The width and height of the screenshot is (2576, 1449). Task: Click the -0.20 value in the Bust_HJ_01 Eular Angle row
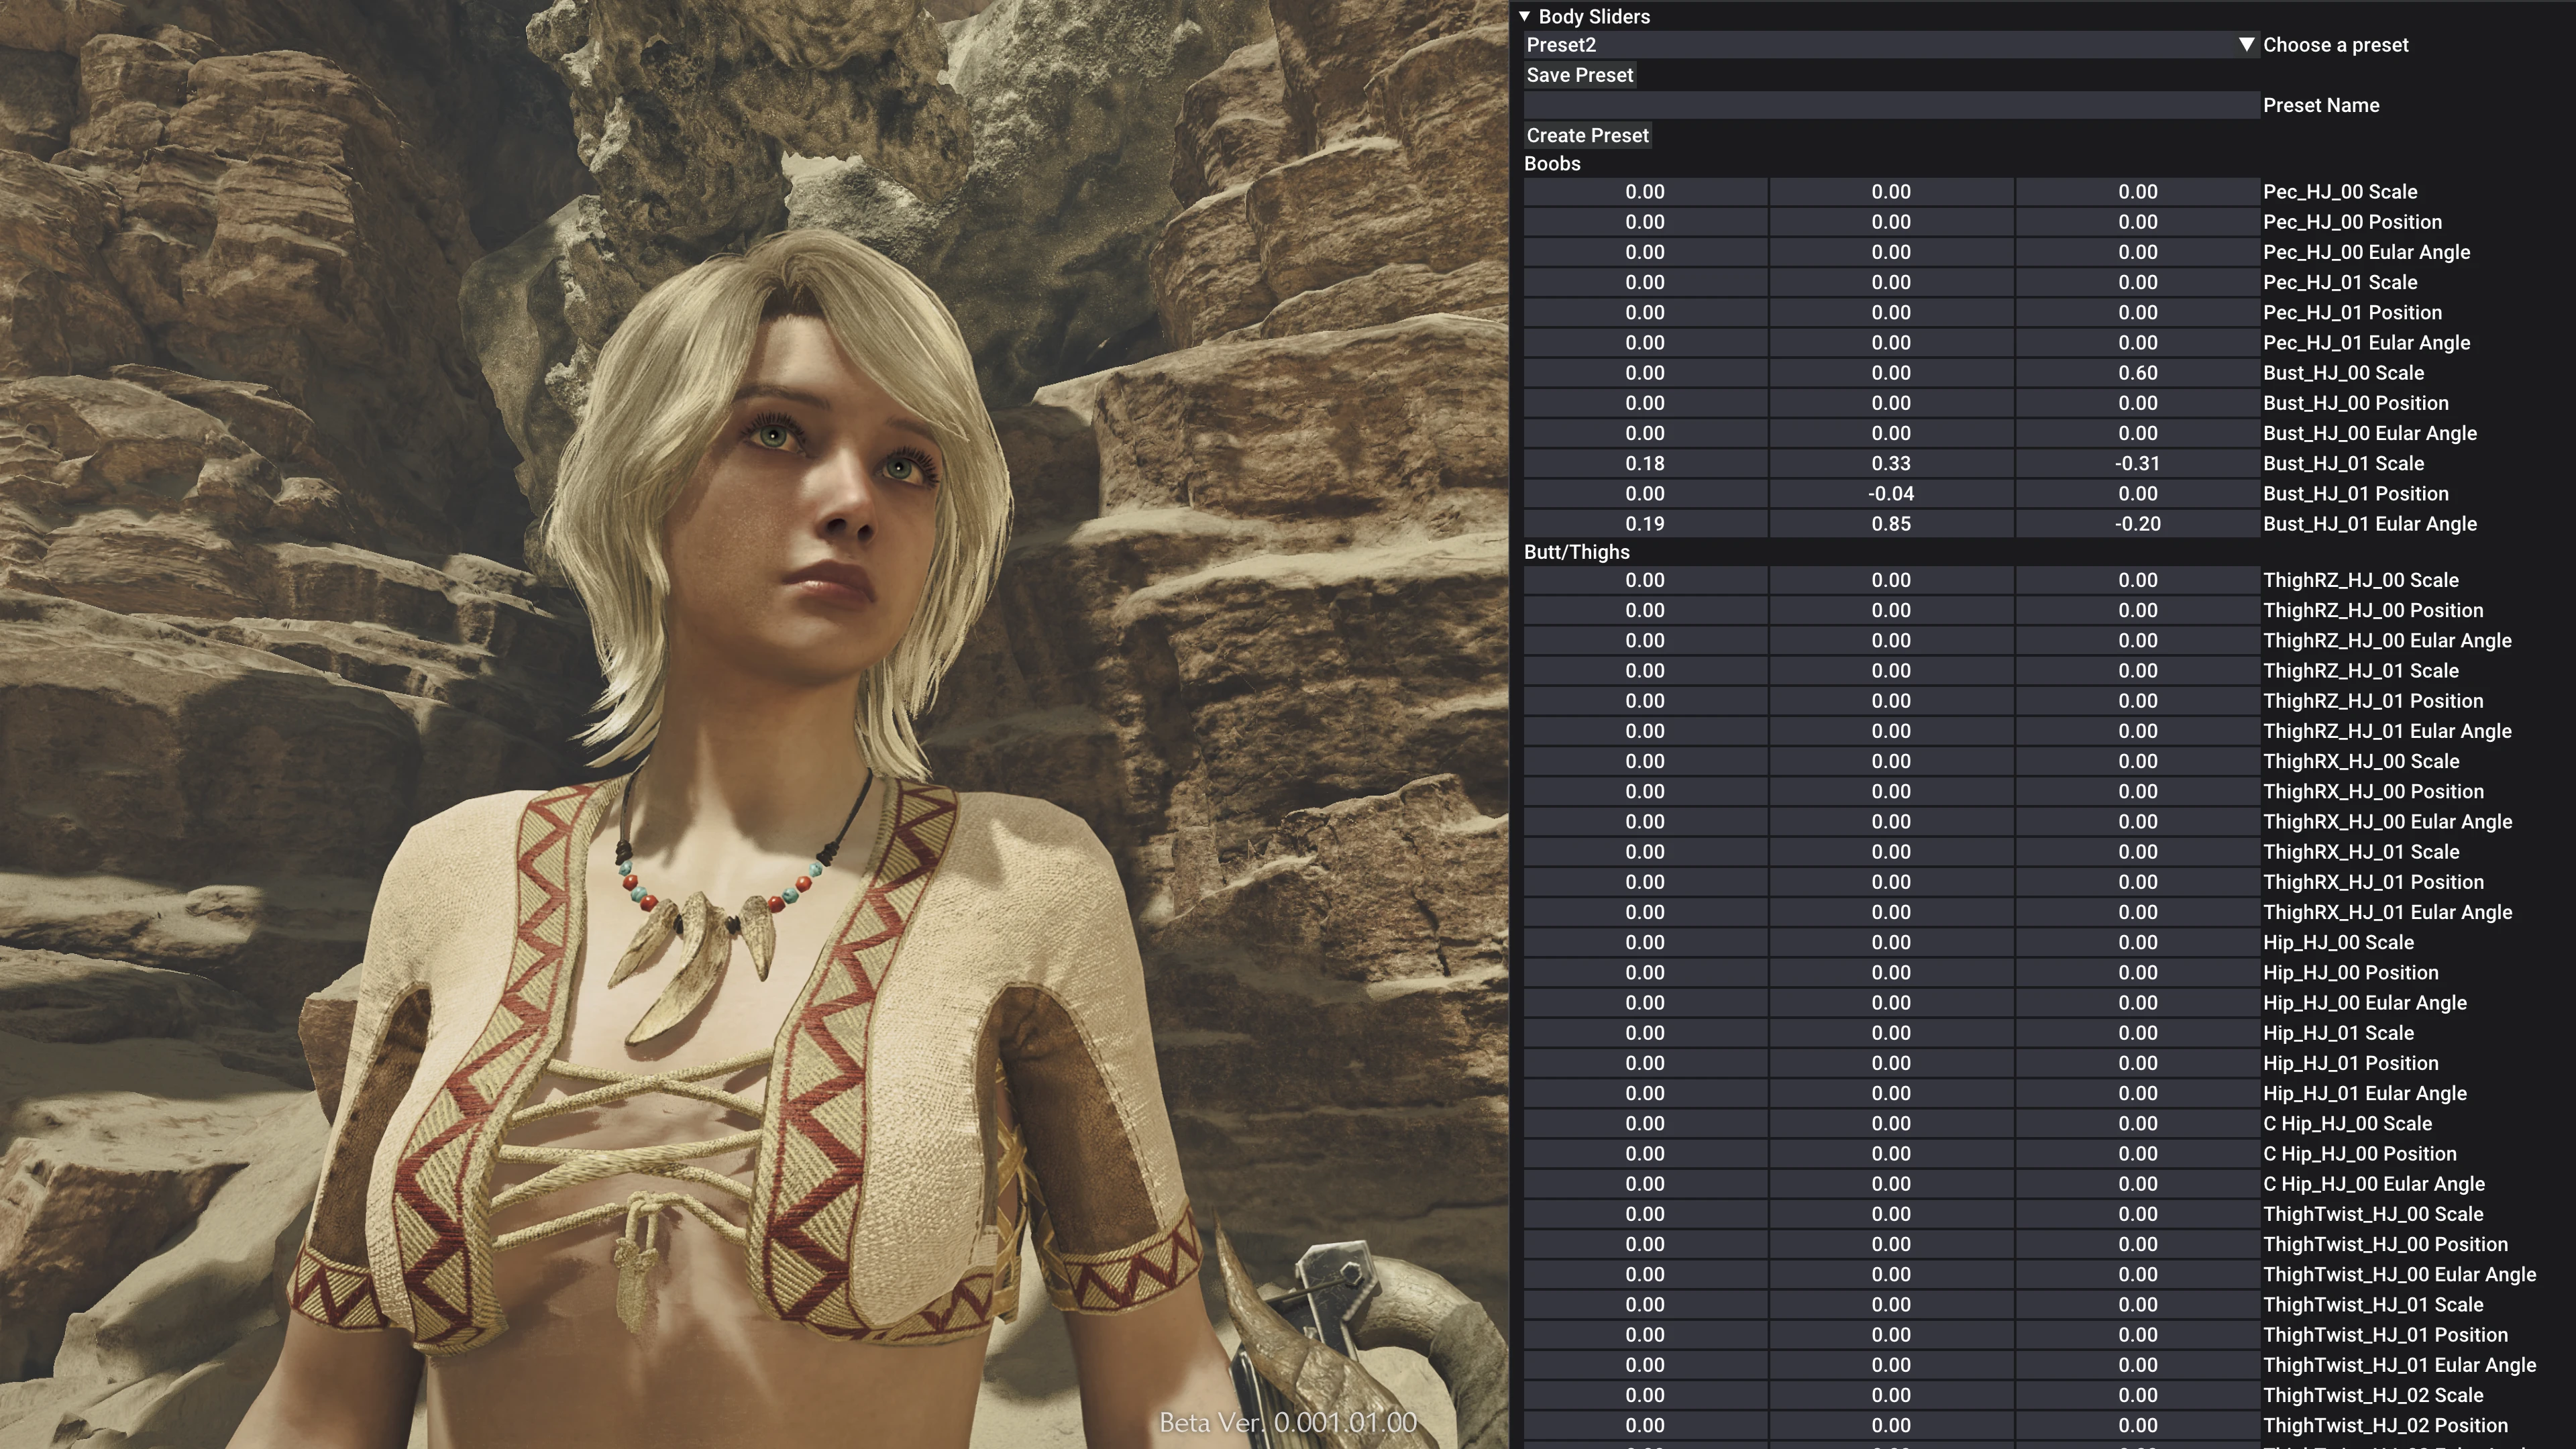[2137, 524]
